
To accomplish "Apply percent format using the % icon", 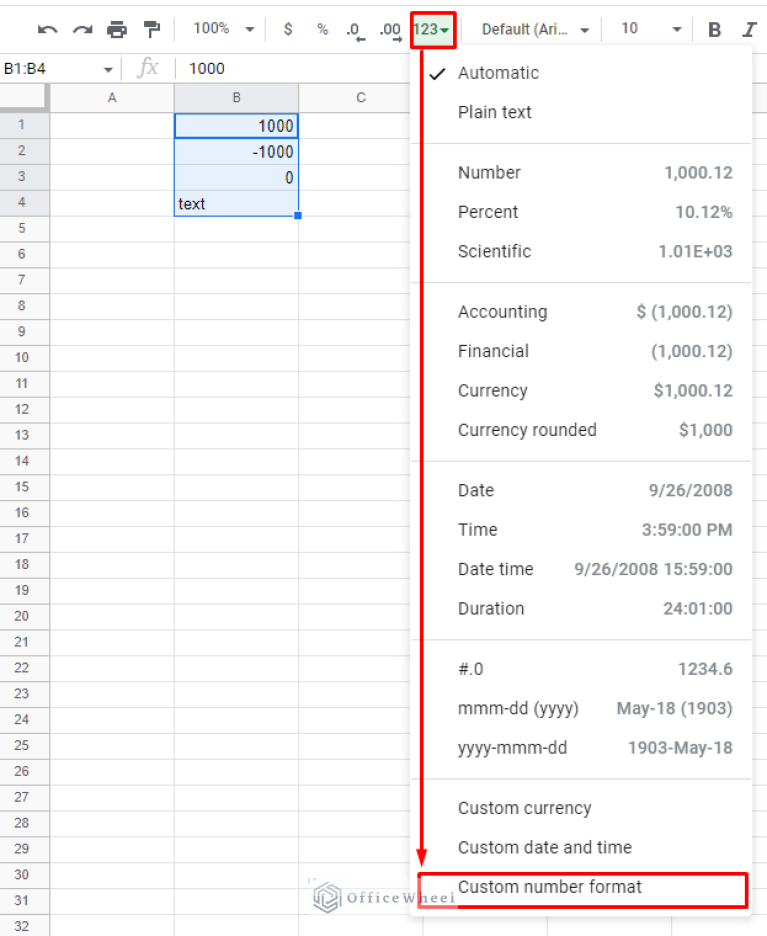I will 322,29.
